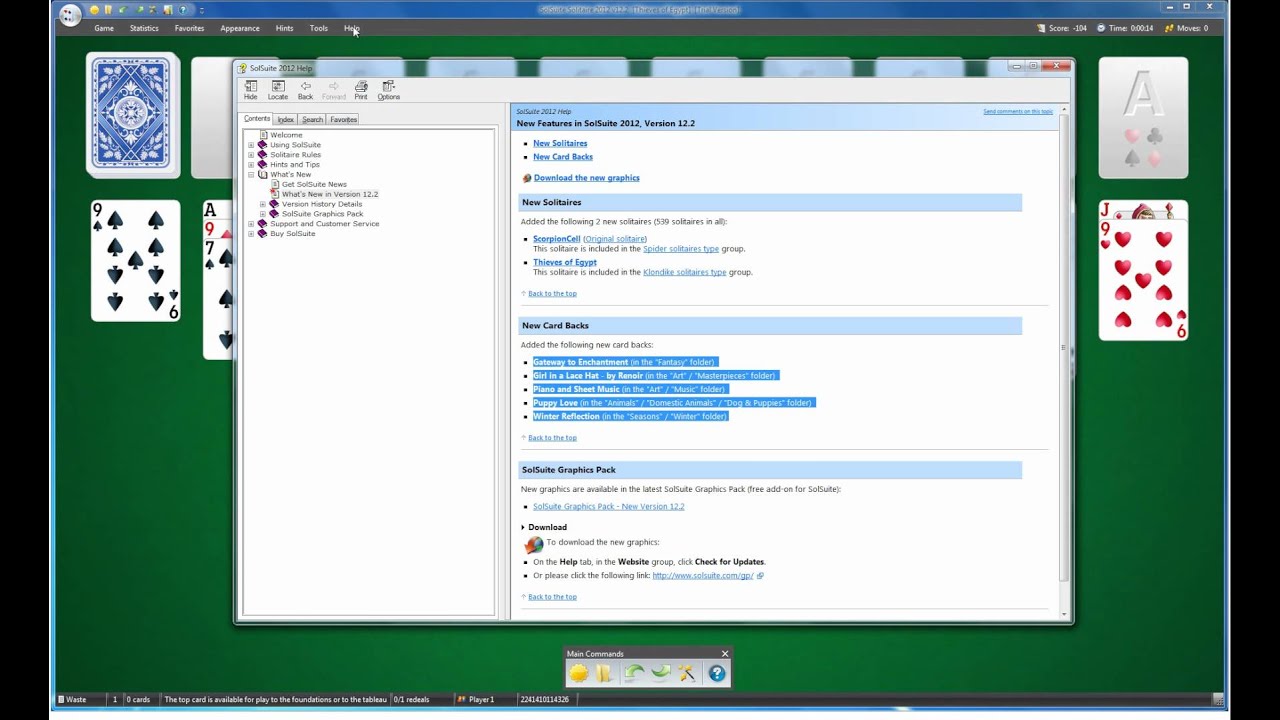This screenshot has width=1280, height=720.
Task: Click the Player 1 flag icon in status bar
Action: [x=461, y=700]
